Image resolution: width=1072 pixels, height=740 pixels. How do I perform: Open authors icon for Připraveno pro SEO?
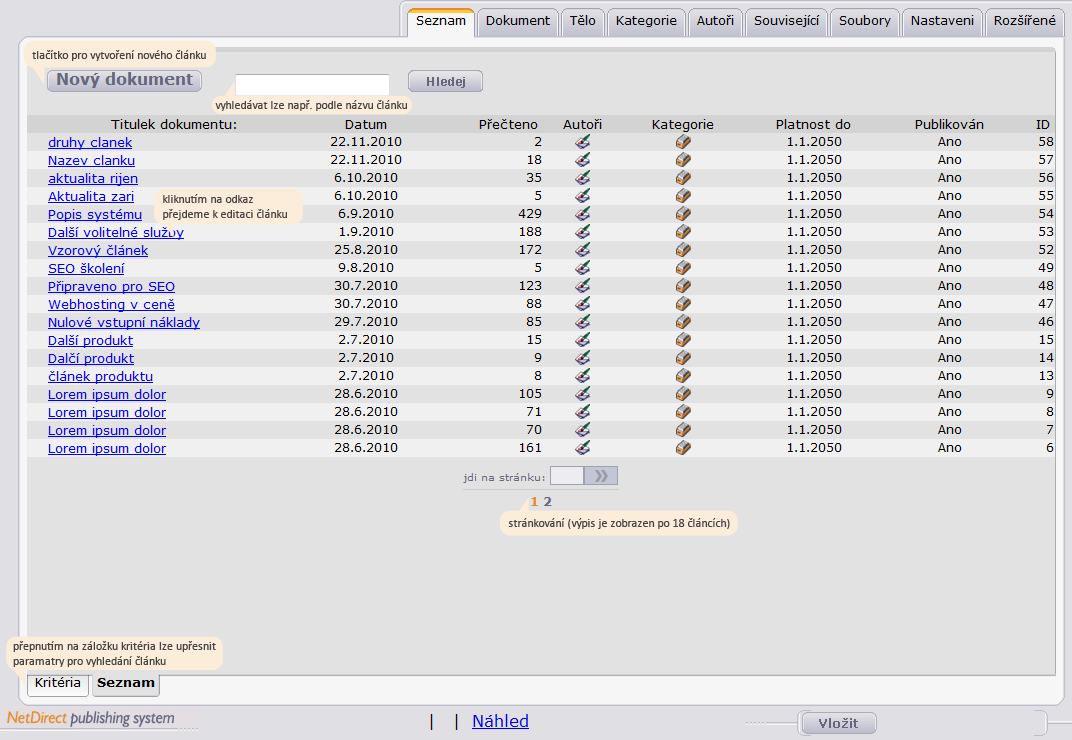[x=582, y=285]
